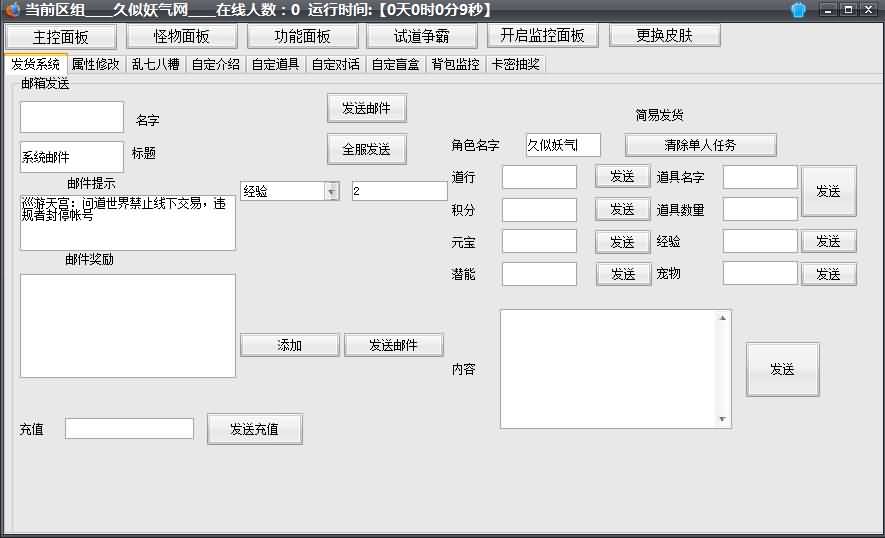Click the app icon in title bar

12,10
